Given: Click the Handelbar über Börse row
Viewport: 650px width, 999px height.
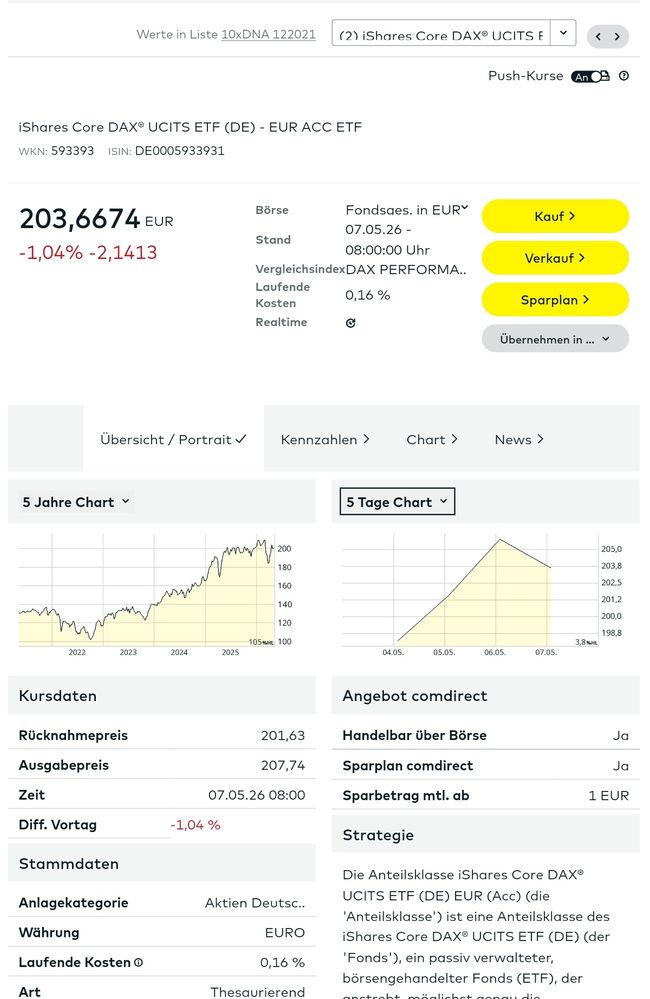Looking at the screenshot, I should pyautogui.click(x=486, y=736).
